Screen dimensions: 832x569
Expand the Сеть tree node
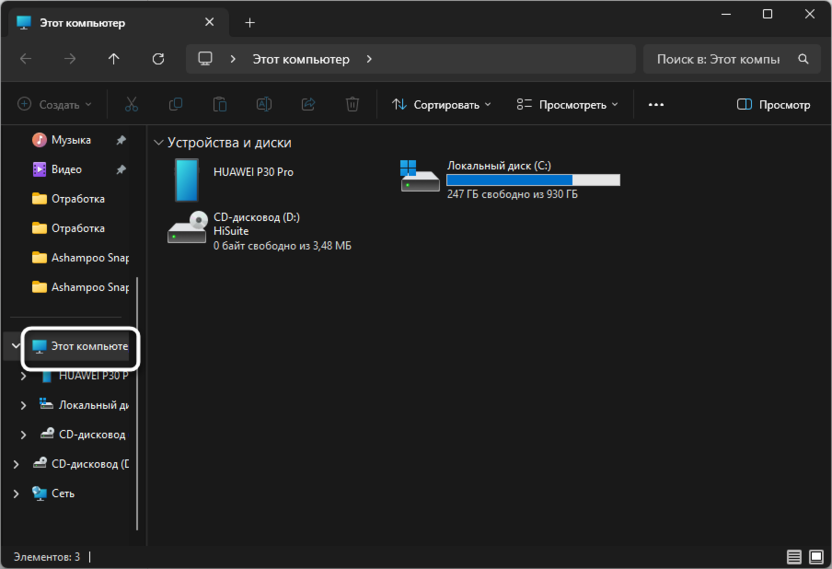15,493
